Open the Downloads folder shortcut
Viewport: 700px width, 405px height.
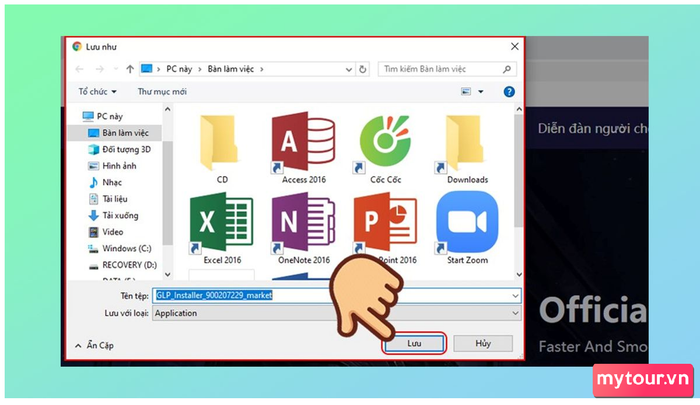point(467,149)
